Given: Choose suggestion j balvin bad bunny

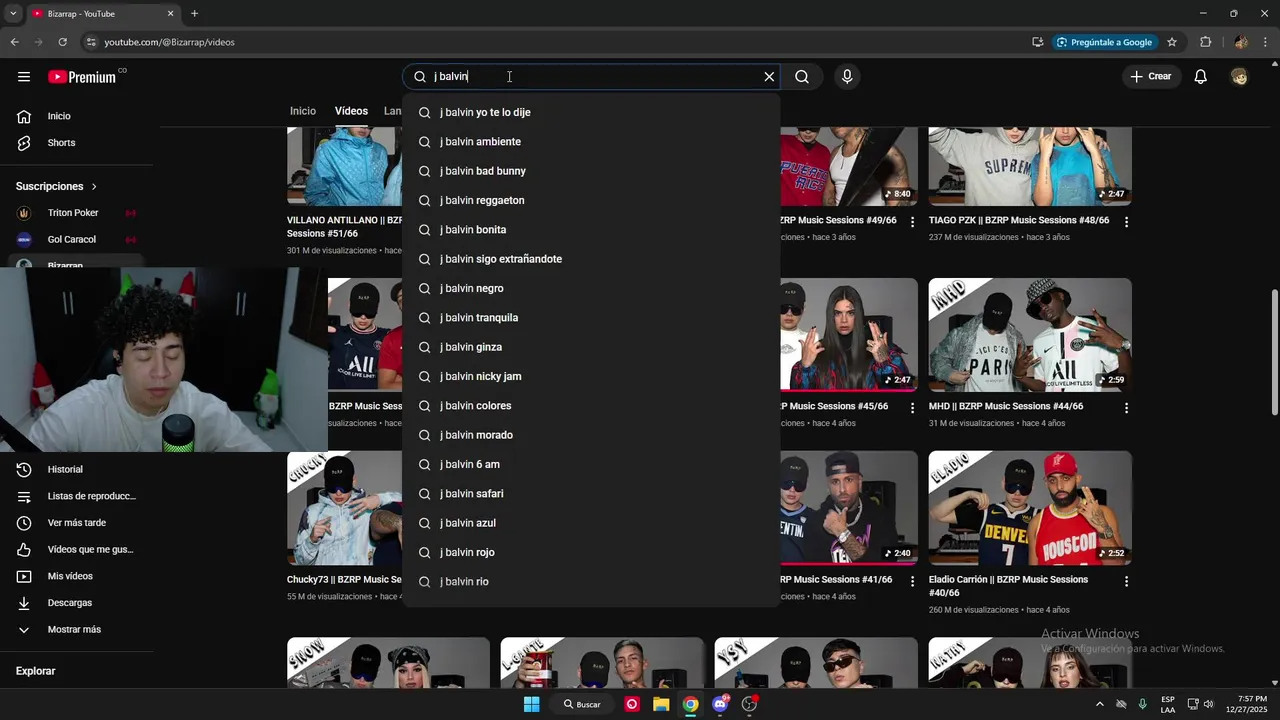Looking at the screenshot, I should pyautogui.click(x=591, y=171).
